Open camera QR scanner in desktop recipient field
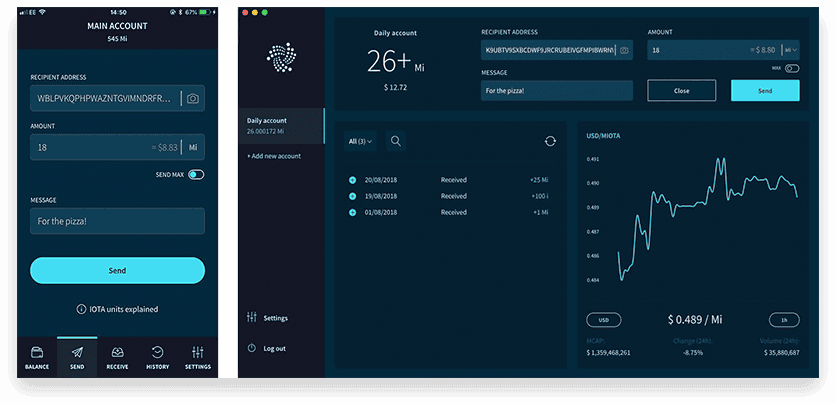836x405 pixels. (624, 50)
